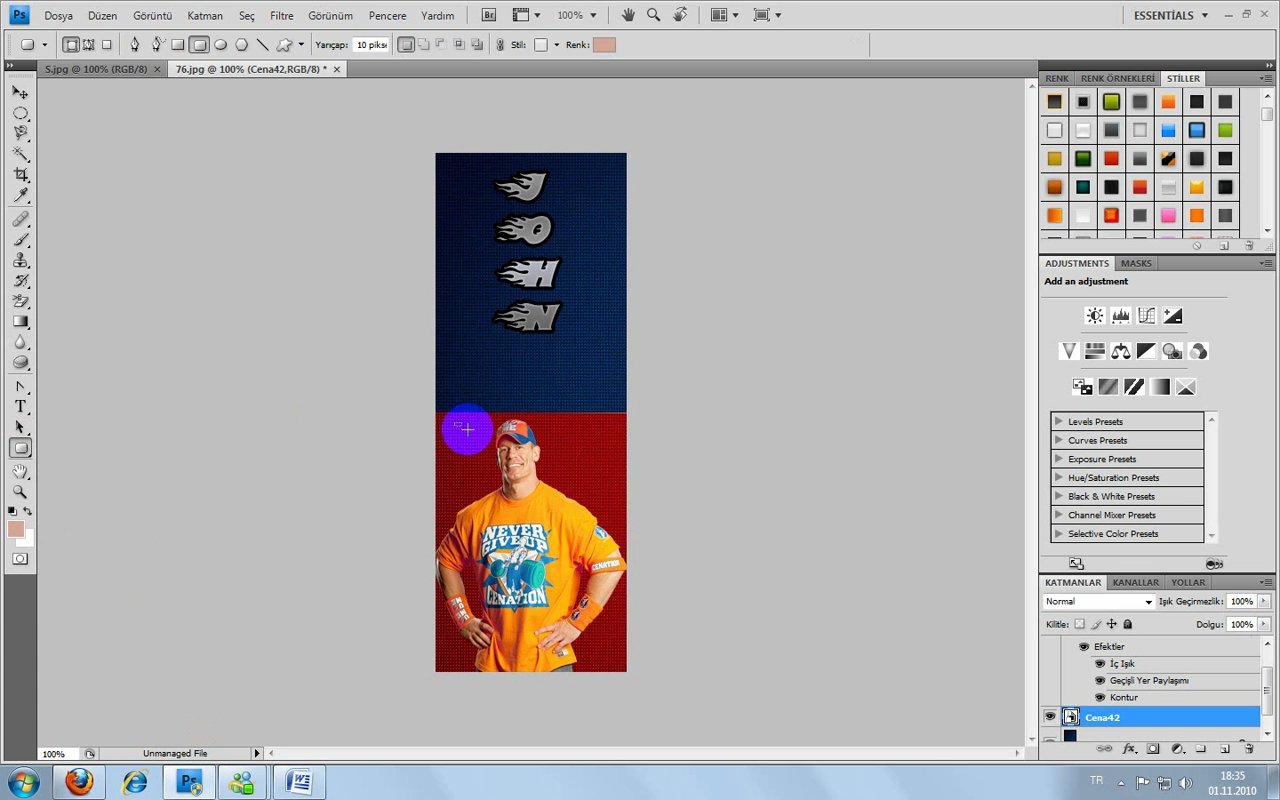Add a Photo Filter adjustment
Viewport: 1280px width, 800px height.
pos(1173,351)
